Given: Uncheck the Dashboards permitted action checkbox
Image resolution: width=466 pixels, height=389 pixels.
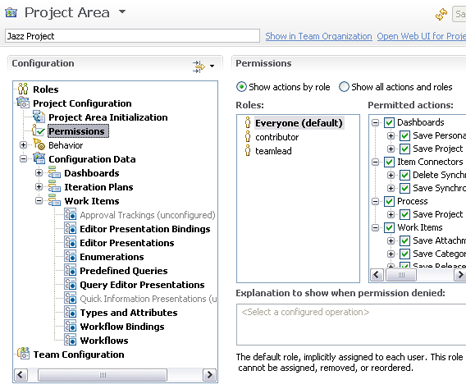Looking at the screenshot, I should (389, 122).
